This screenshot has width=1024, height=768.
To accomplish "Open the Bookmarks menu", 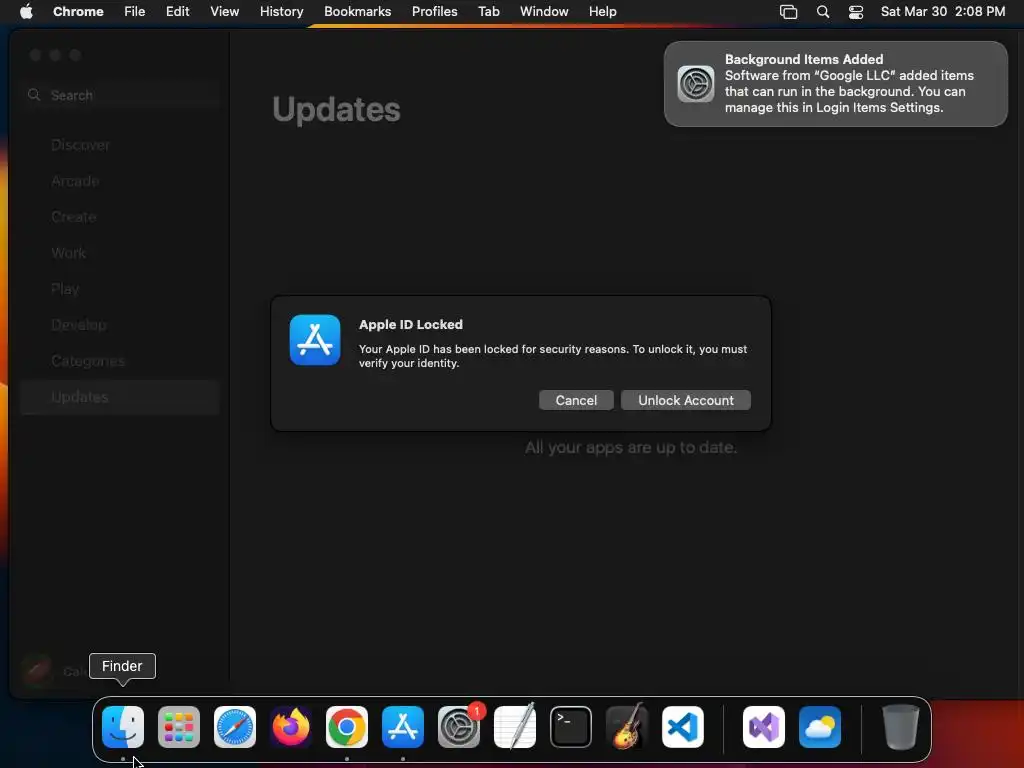I will pos(358,11).
